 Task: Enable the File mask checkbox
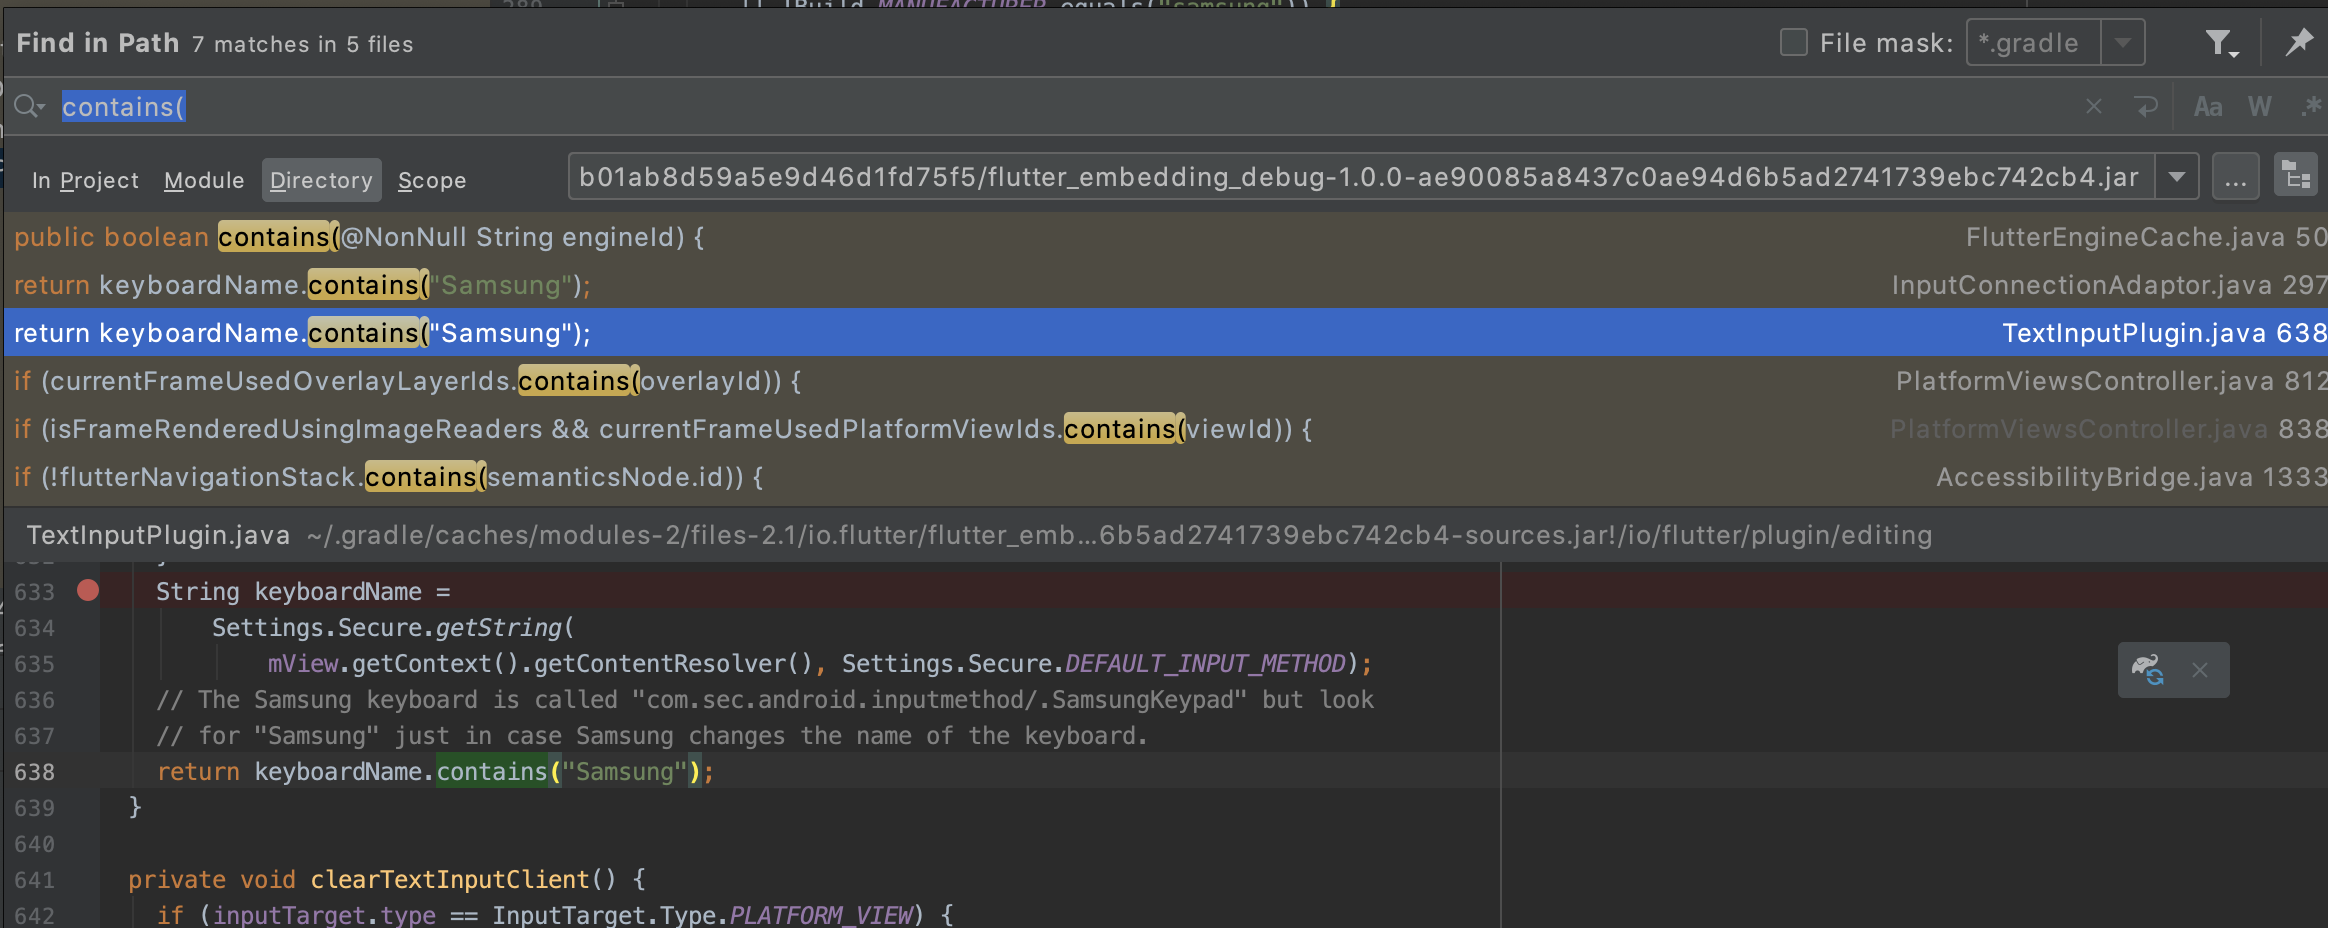tap(1792, 42)
